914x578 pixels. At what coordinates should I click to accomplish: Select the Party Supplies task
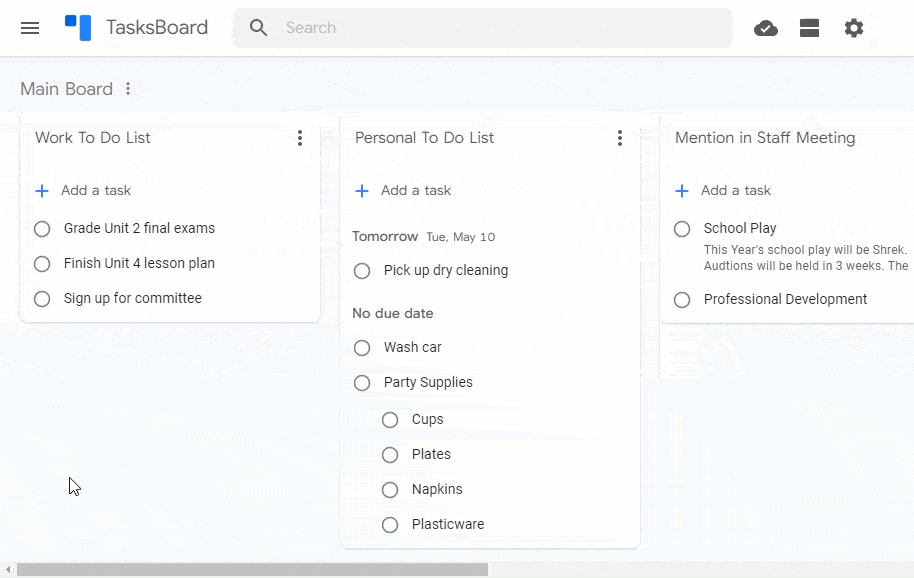point(428,382)
